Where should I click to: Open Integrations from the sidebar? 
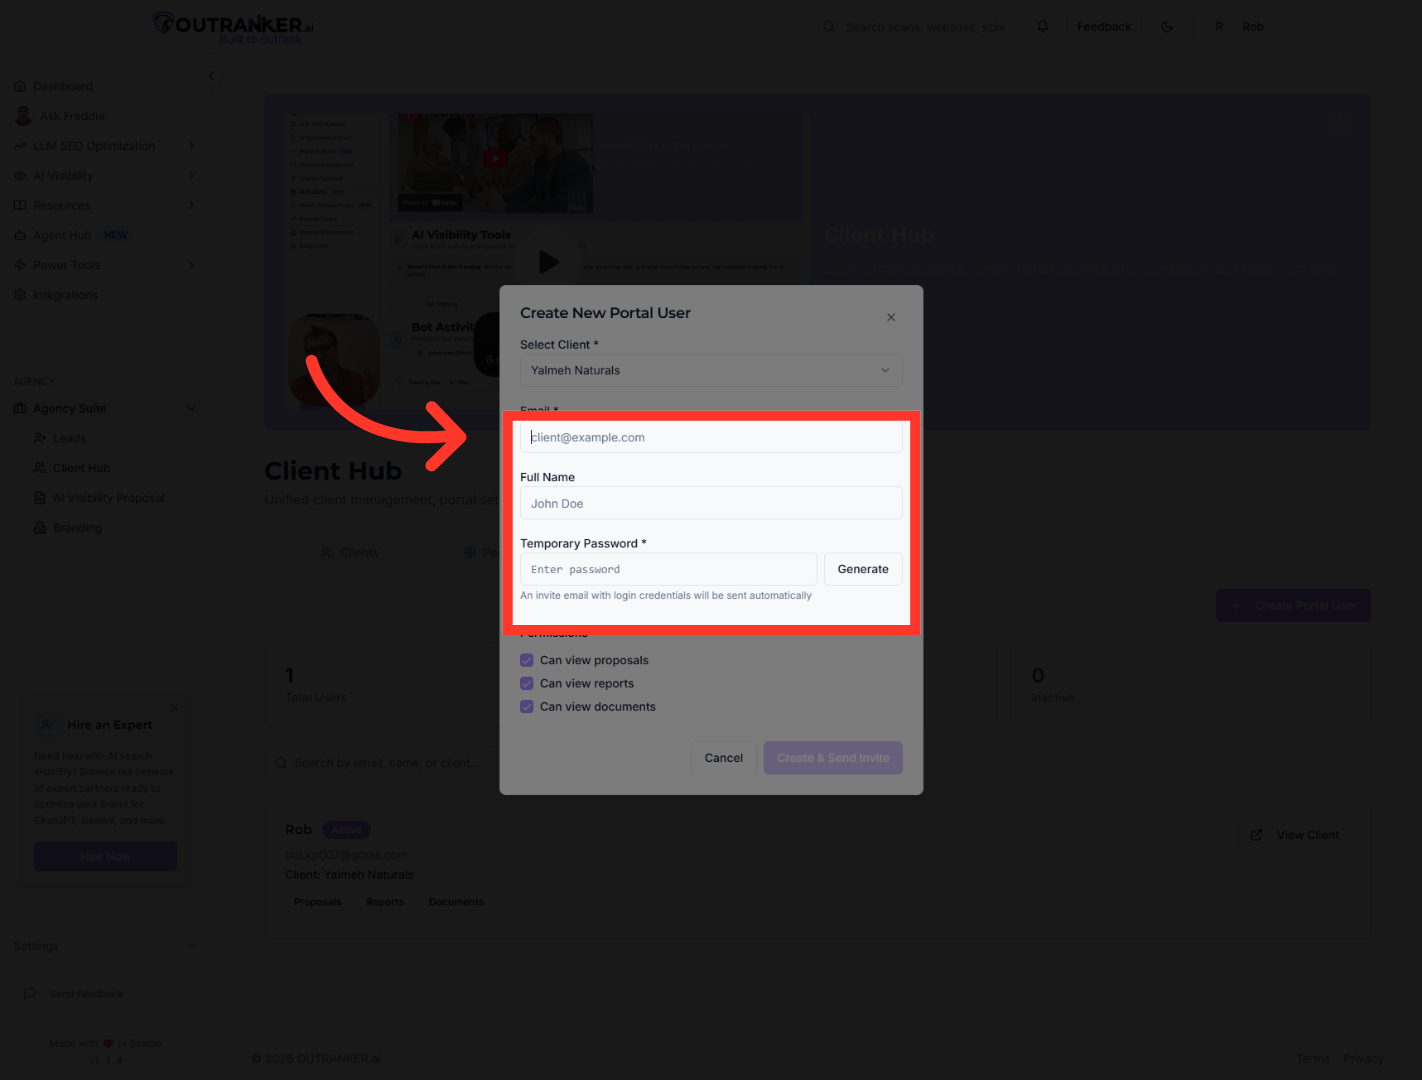[65, 294]
